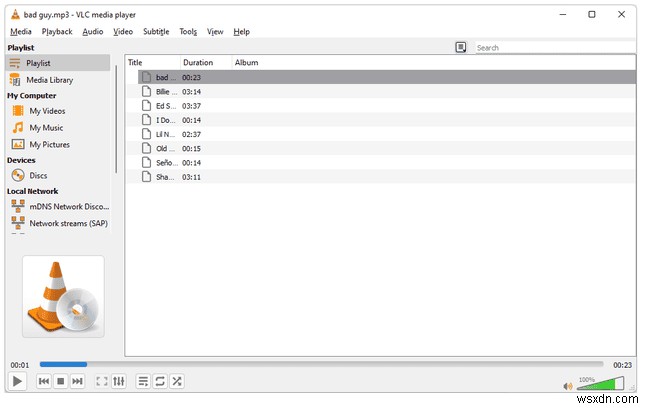Toggle loop repeat mode
The width and height of the screenshot is (650, 409).
pos(160,381)
